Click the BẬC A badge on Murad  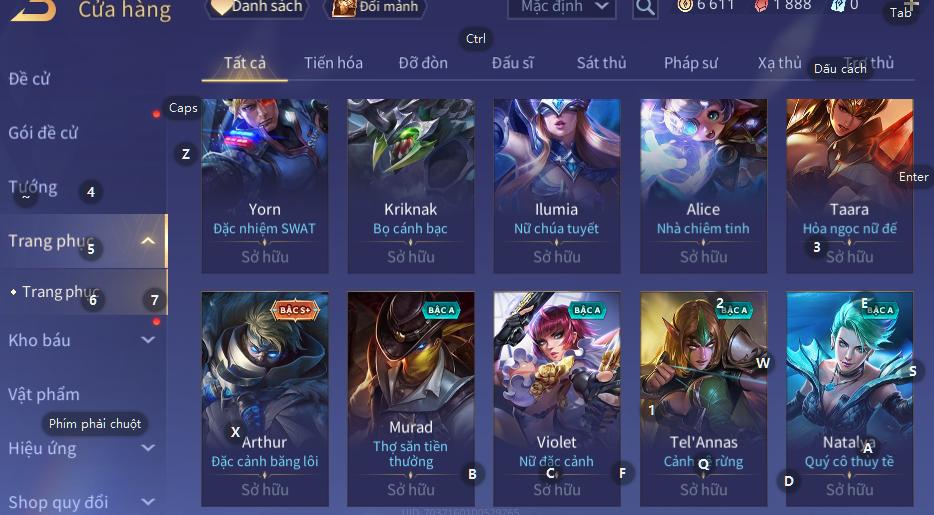coord(441,310)
